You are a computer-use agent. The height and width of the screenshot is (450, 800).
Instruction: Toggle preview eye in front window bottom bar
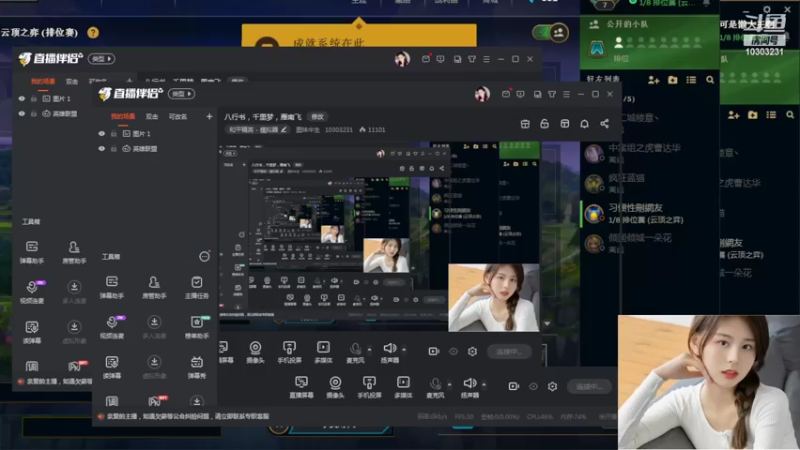click(x=533, y=386)
